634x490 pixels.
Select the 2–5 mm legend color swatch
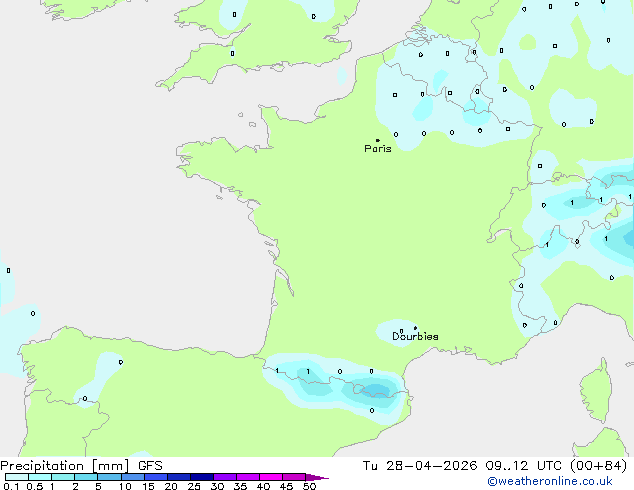(x=86, y=477)
